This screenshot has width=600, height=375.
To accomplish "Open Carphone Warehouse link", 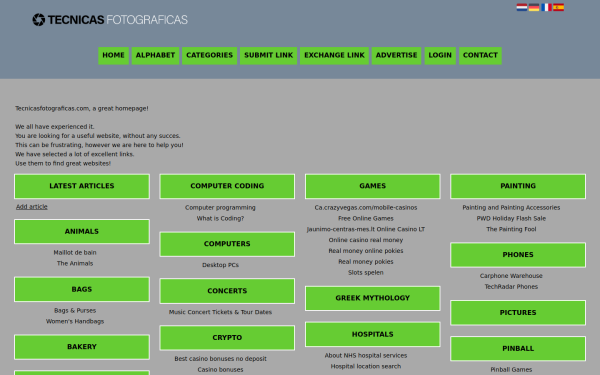I will 511,276.
